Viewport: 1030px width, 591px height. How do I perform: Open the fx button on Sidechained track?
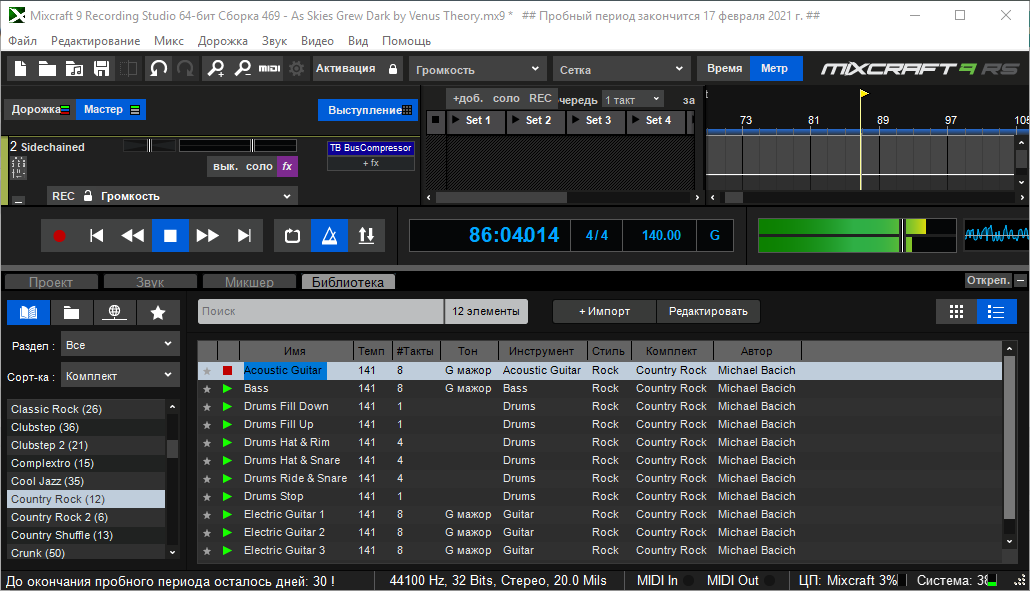click(288, 167)
